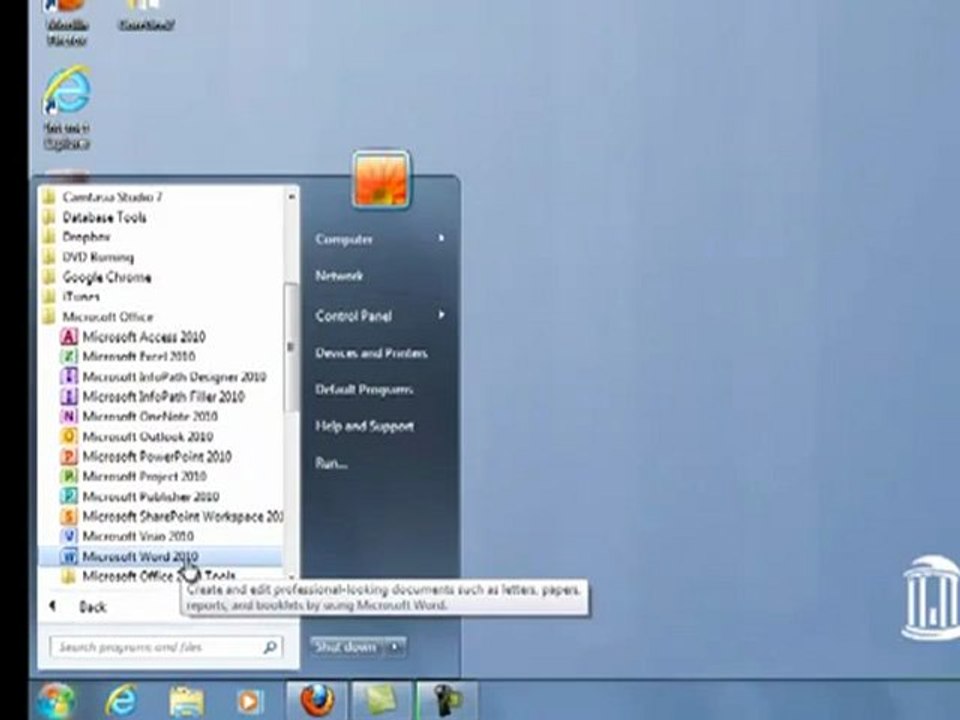Screen dimensions: 960x720
Task: Open the Camtasia recorder taskbar icon
Action: [x=448, y=701]
